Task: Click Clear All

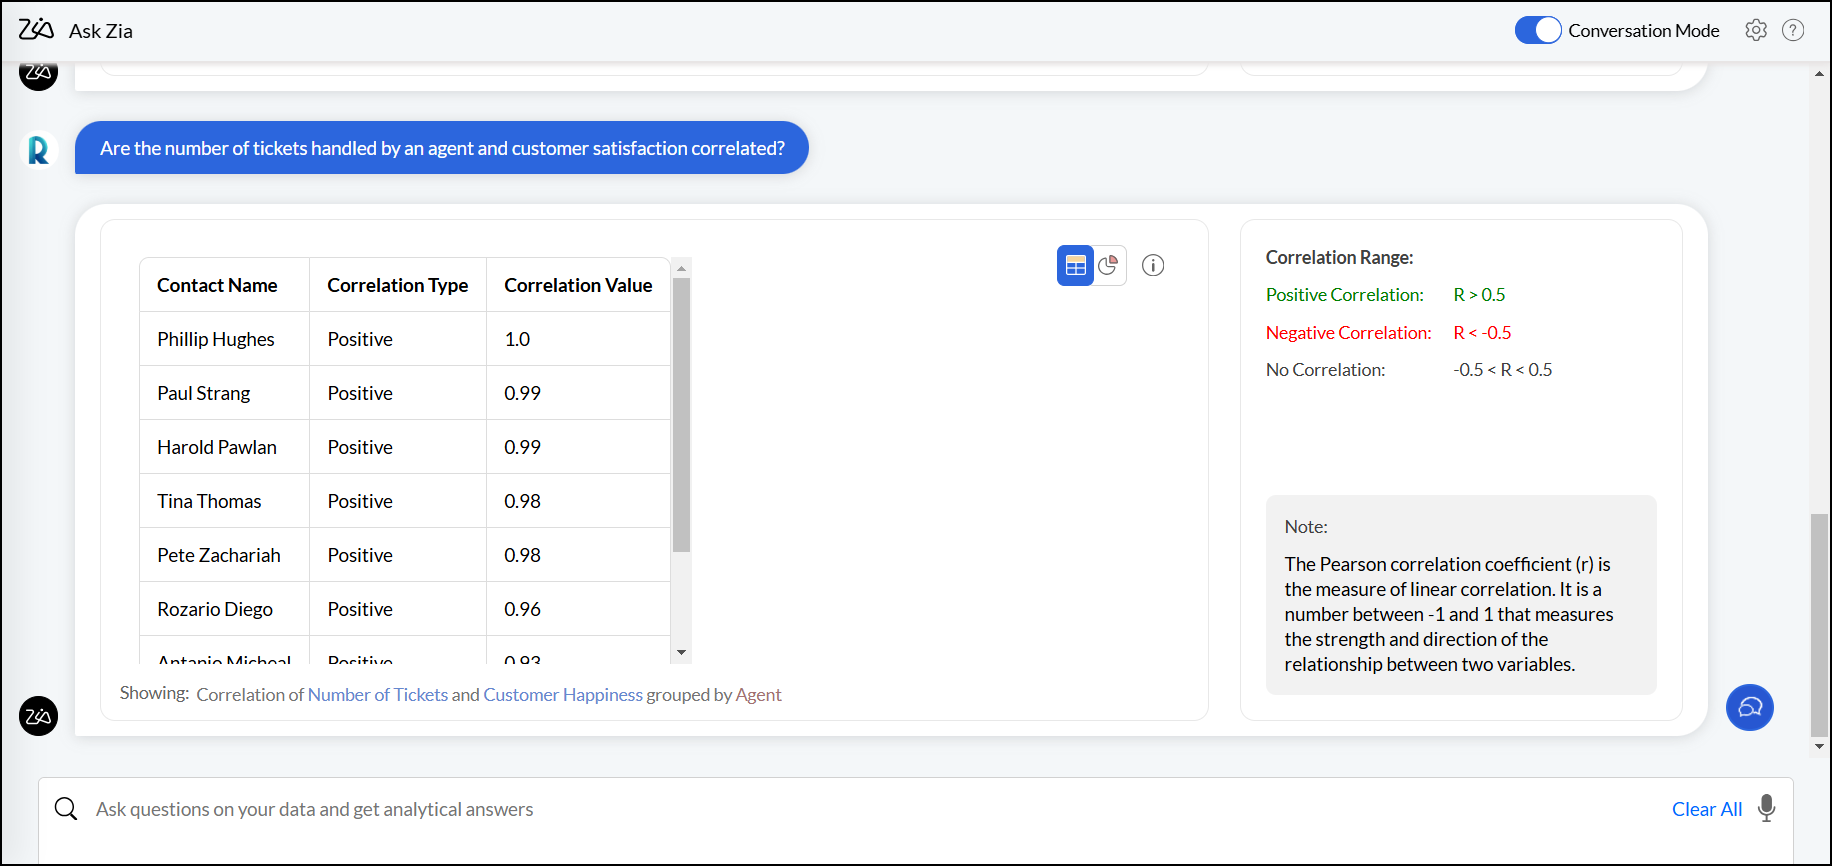Action: pyautogui.click(x=1706, y=809)
